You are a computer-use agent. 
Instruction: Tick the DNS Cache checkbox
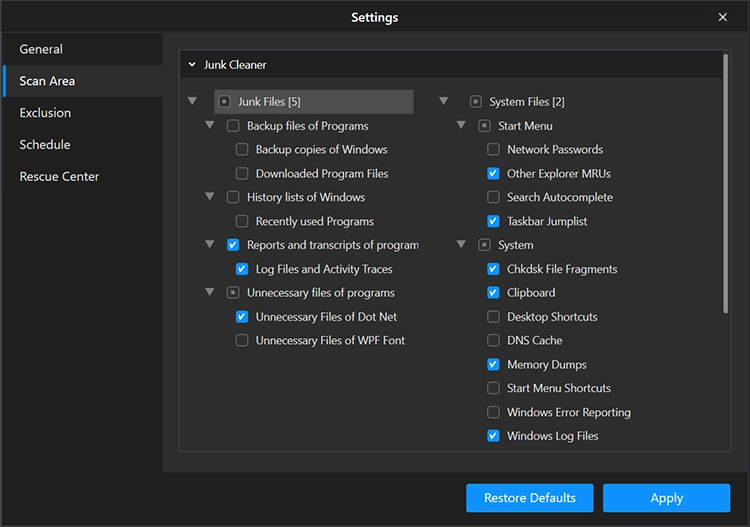(493, 341)
